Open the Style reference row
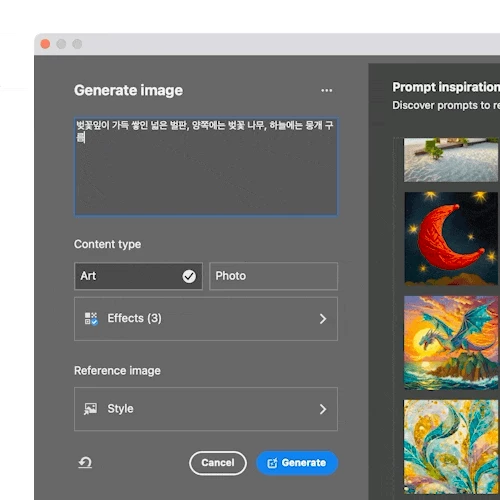The width and height of the screenshot is (500, 500). point(206,409)
